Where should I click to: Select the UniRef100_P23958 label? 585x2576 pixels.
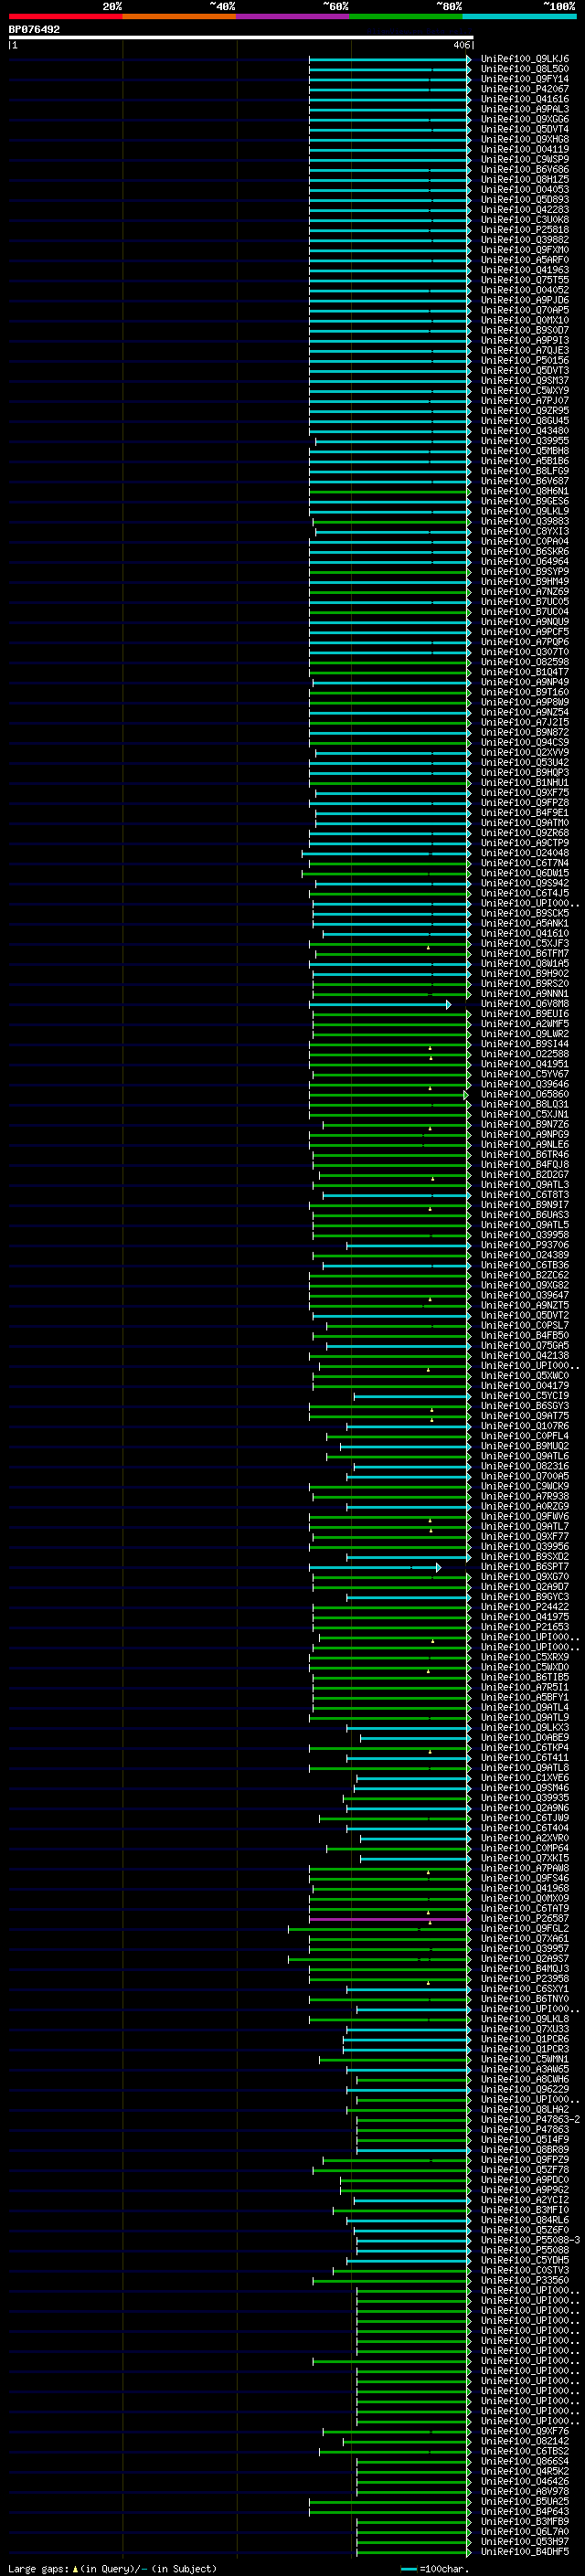524,1979
